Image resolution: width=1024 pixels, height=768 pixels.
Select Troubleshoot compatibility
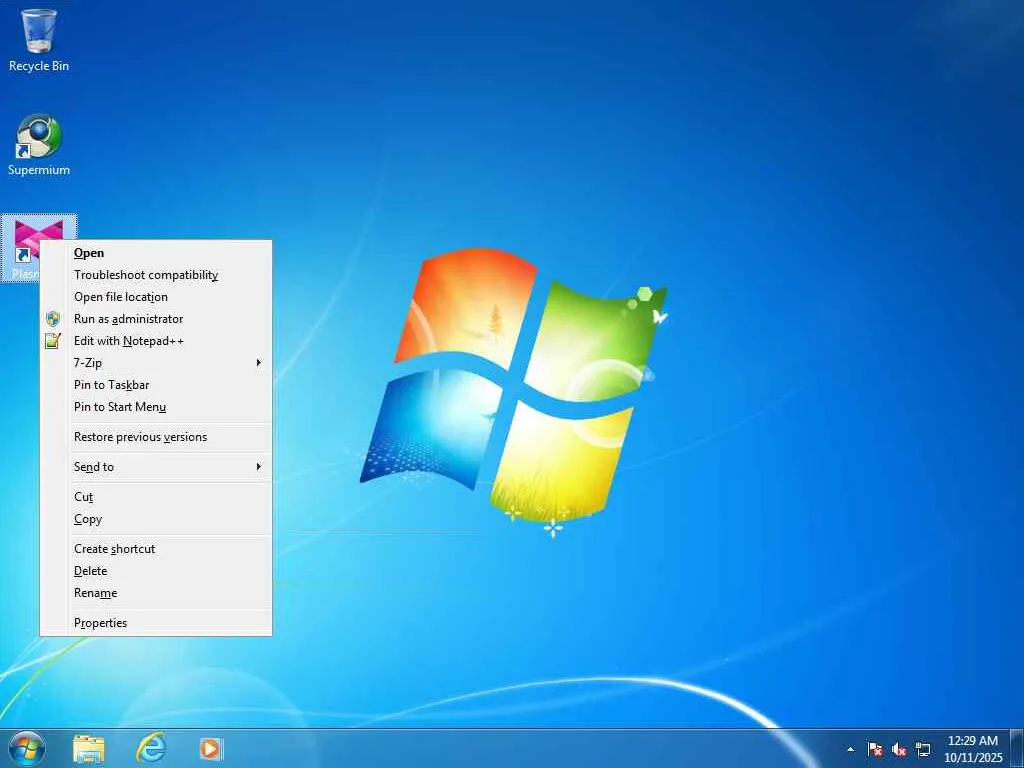(x=155, y=275)
